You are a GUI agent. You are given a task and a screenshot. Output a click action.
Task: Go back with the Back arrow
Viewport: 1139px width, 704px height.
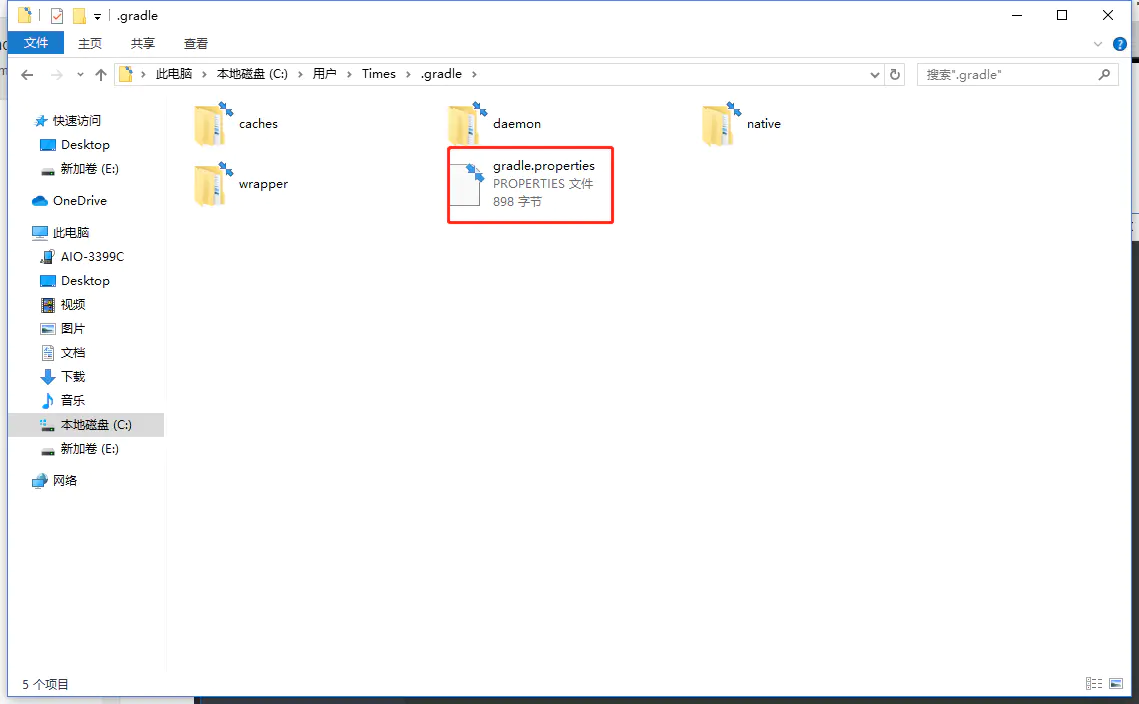(28, 75)
